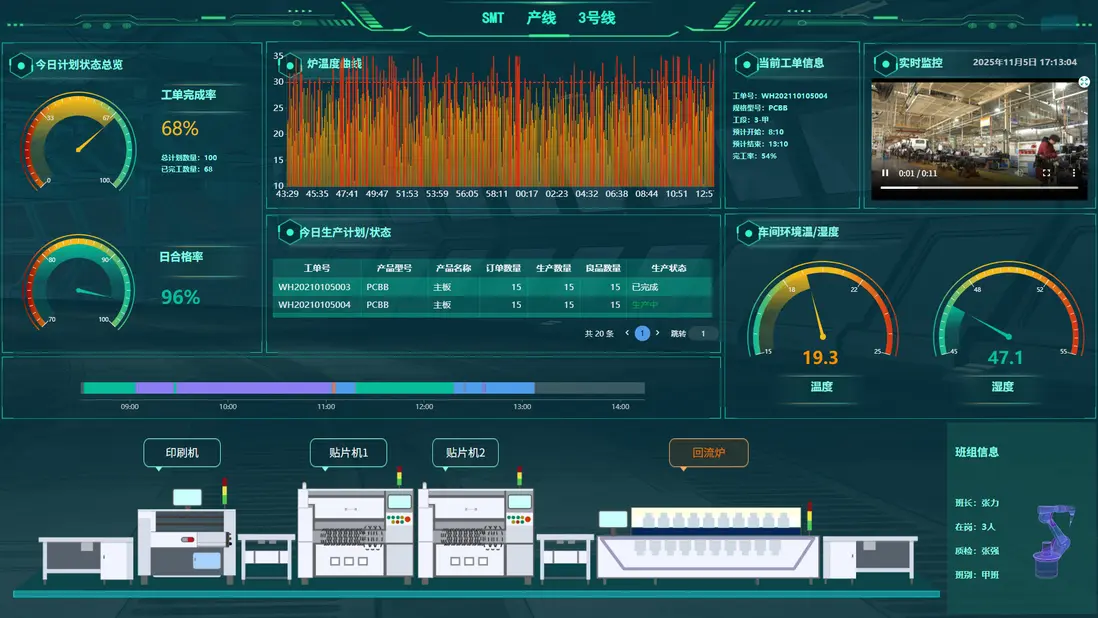Screen dimensions: 1098x618
Task: Click the hexagon icon beside 当前工单信息
Action: (746, 64)
